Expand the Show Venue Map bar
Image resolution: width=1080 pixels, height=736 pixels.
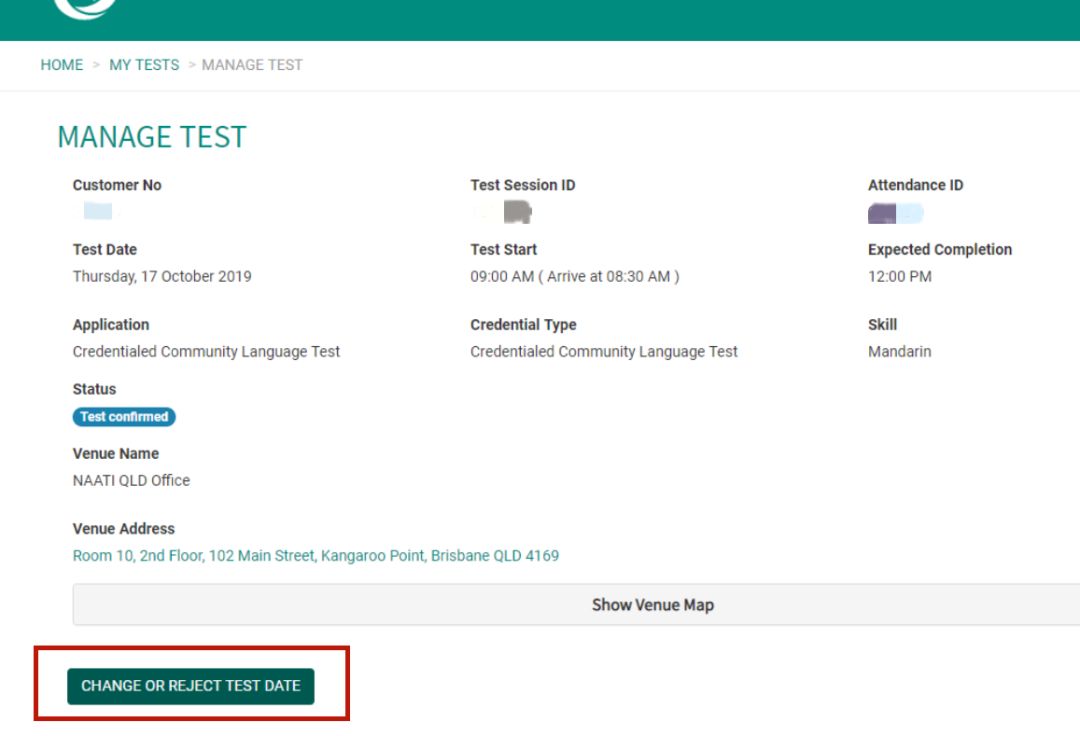tap(576, 604)
